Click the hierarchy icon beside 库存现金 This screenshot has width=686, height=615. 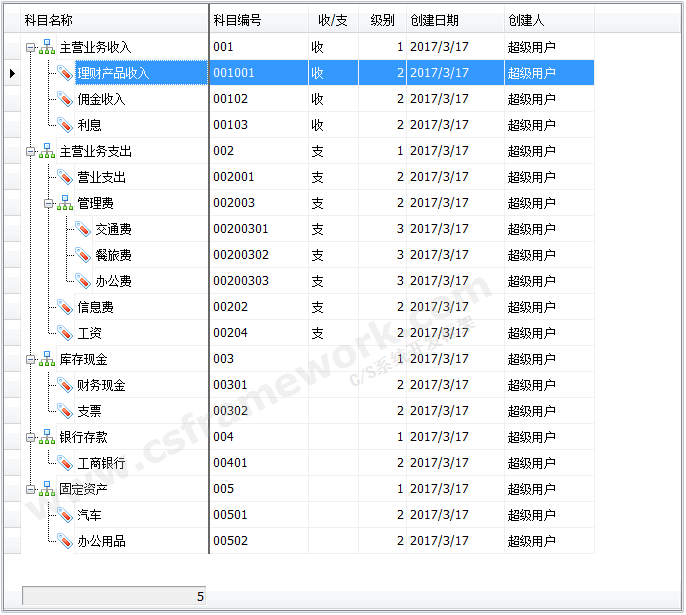pyautogui.click(x=47, y=359)
